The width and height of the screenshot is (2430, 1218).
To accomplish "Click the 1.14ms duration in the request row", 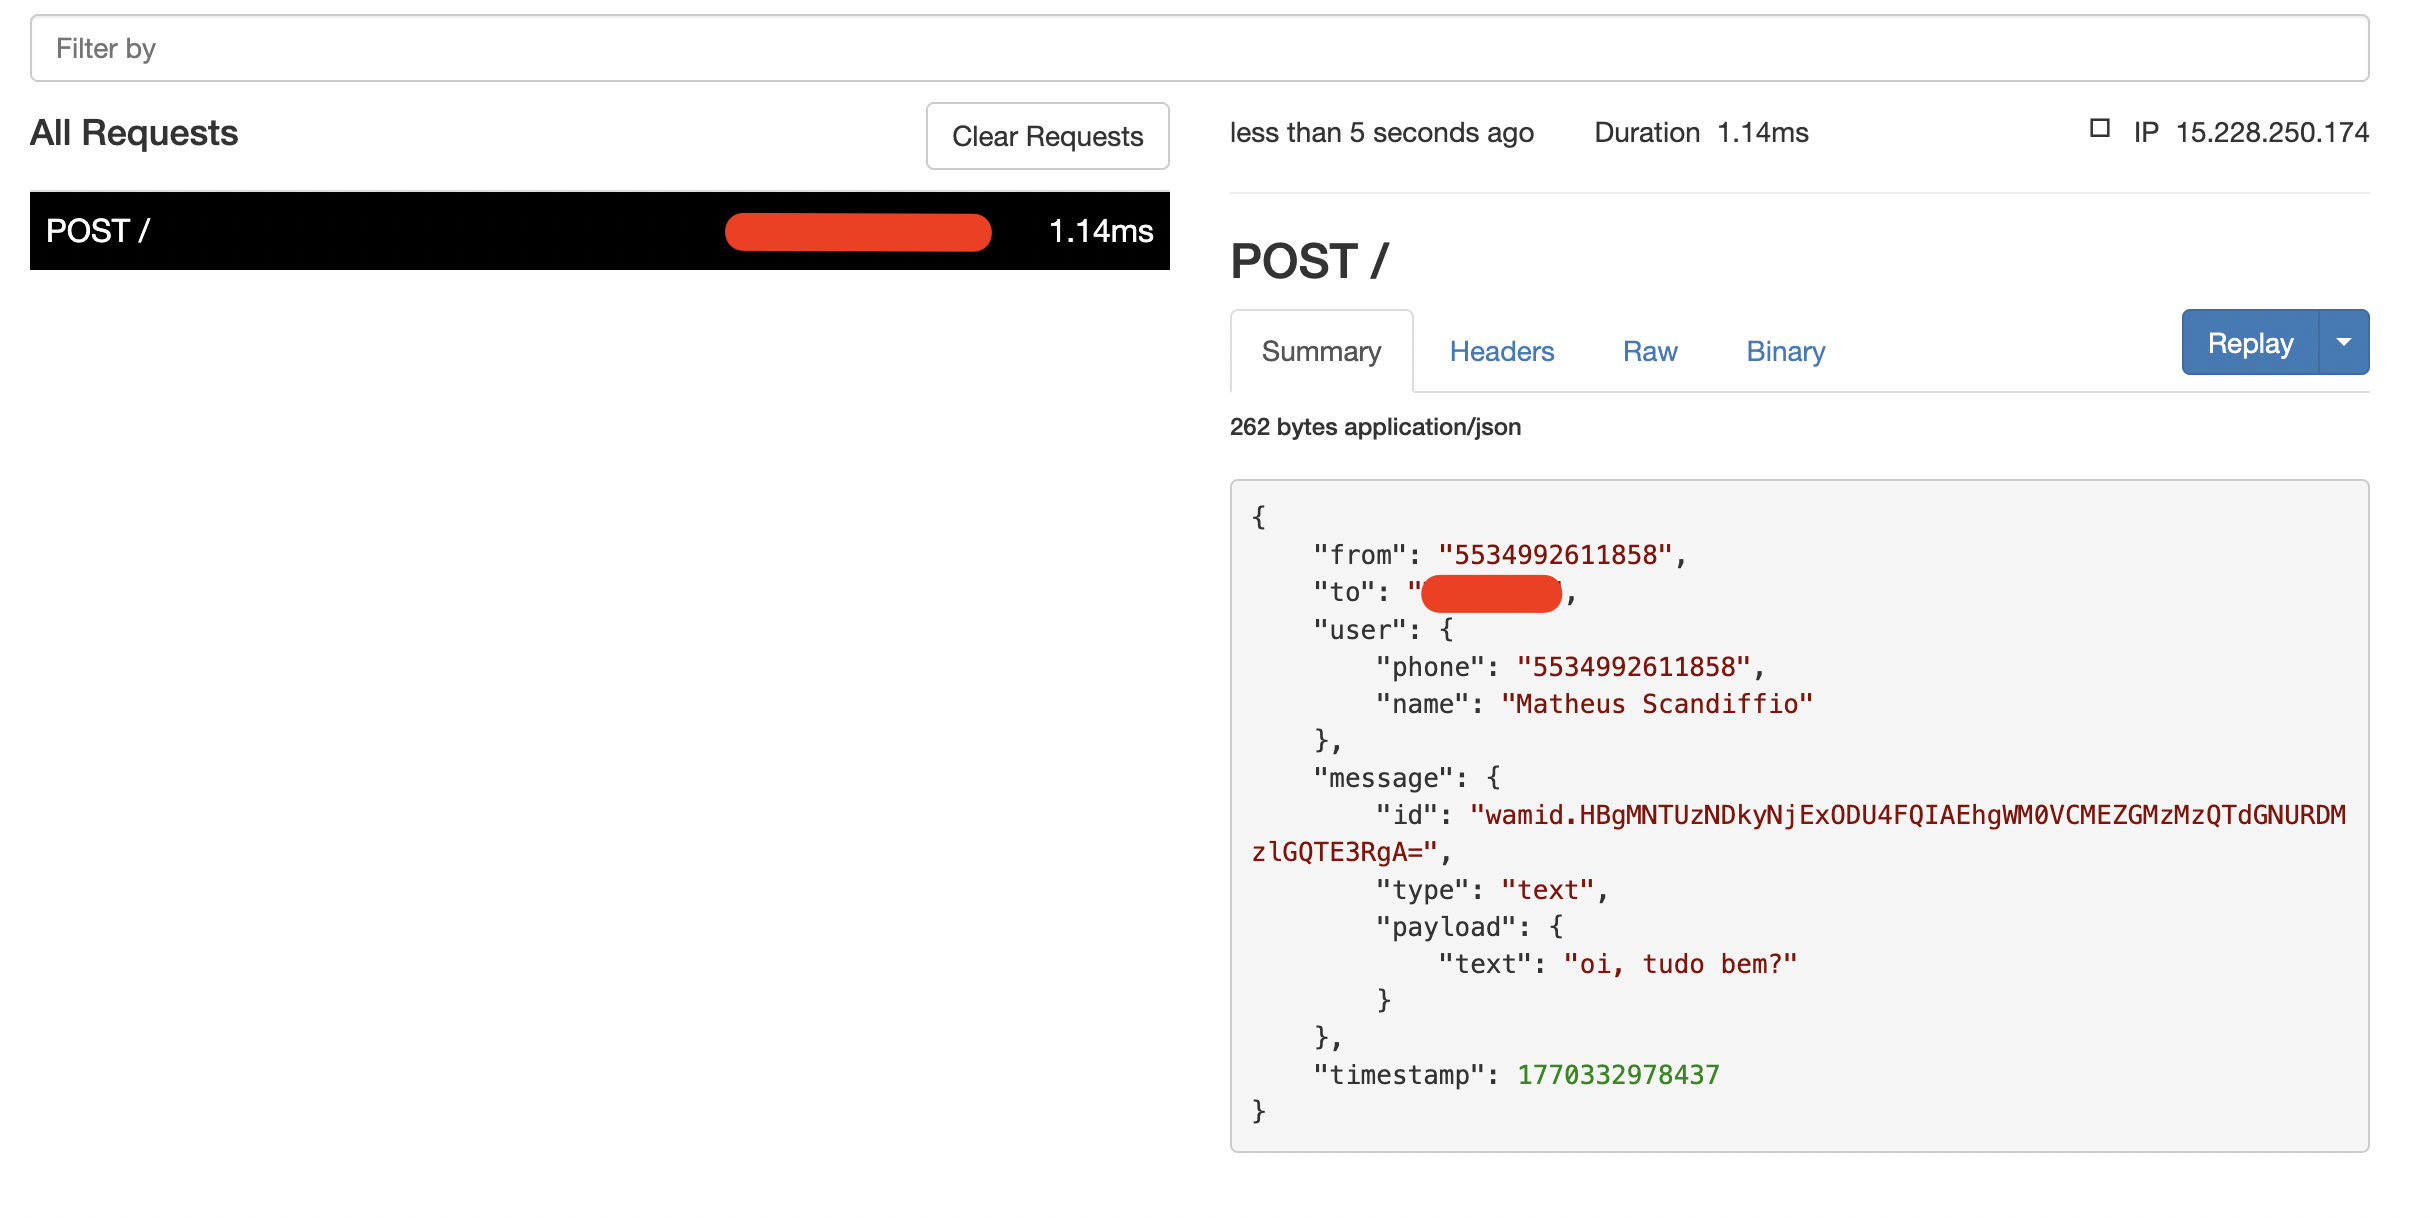I will tap(1100, 231).
